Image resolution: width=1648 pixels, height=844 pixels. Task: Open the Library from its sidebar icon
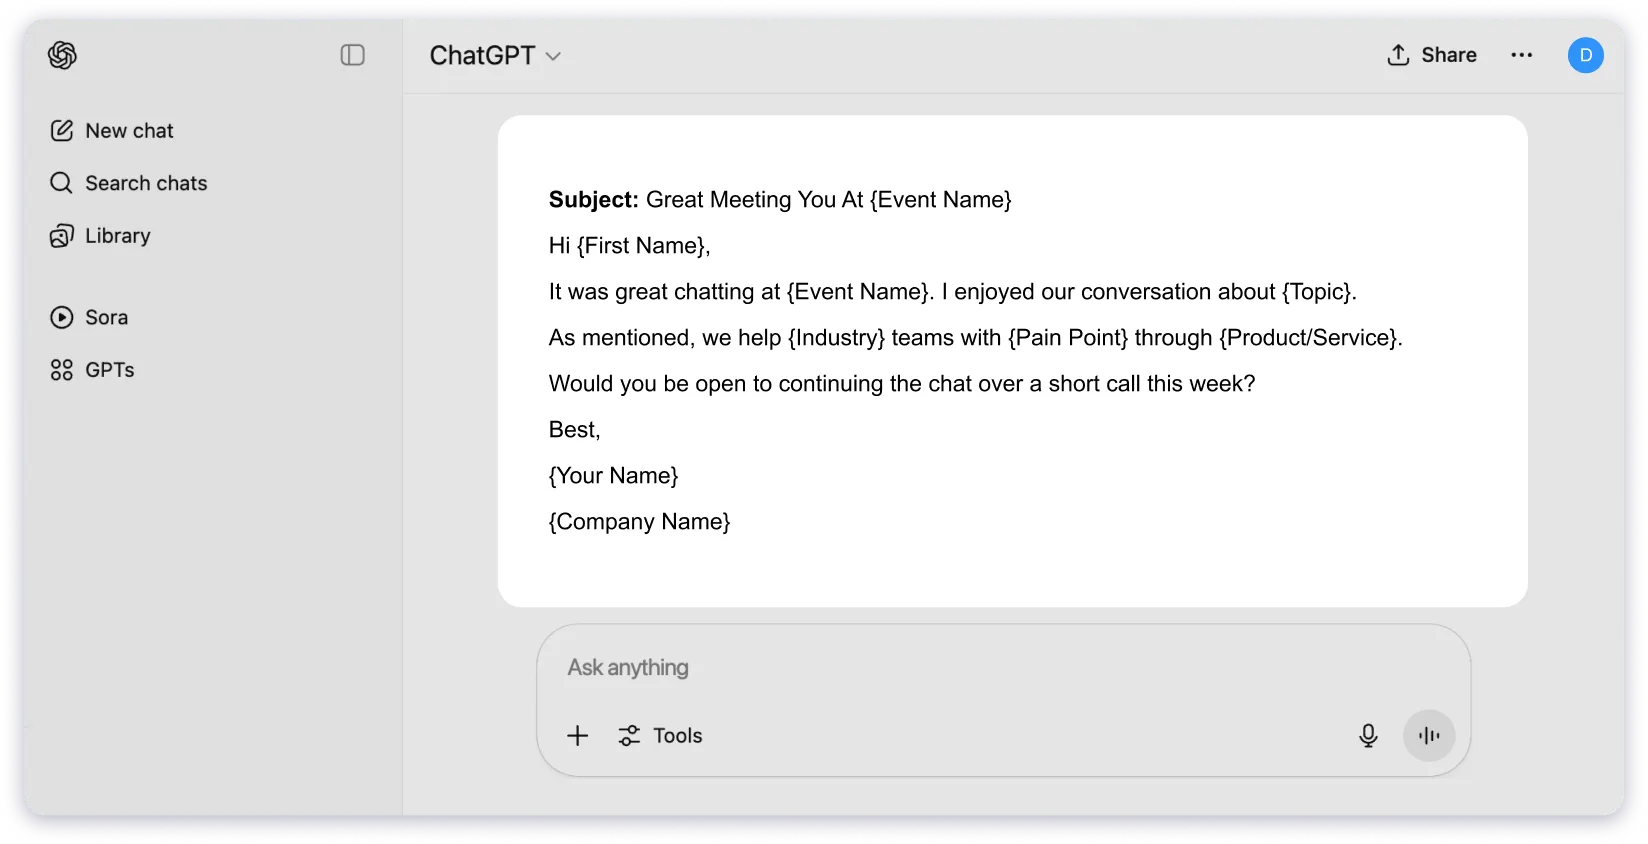point(61,235)
